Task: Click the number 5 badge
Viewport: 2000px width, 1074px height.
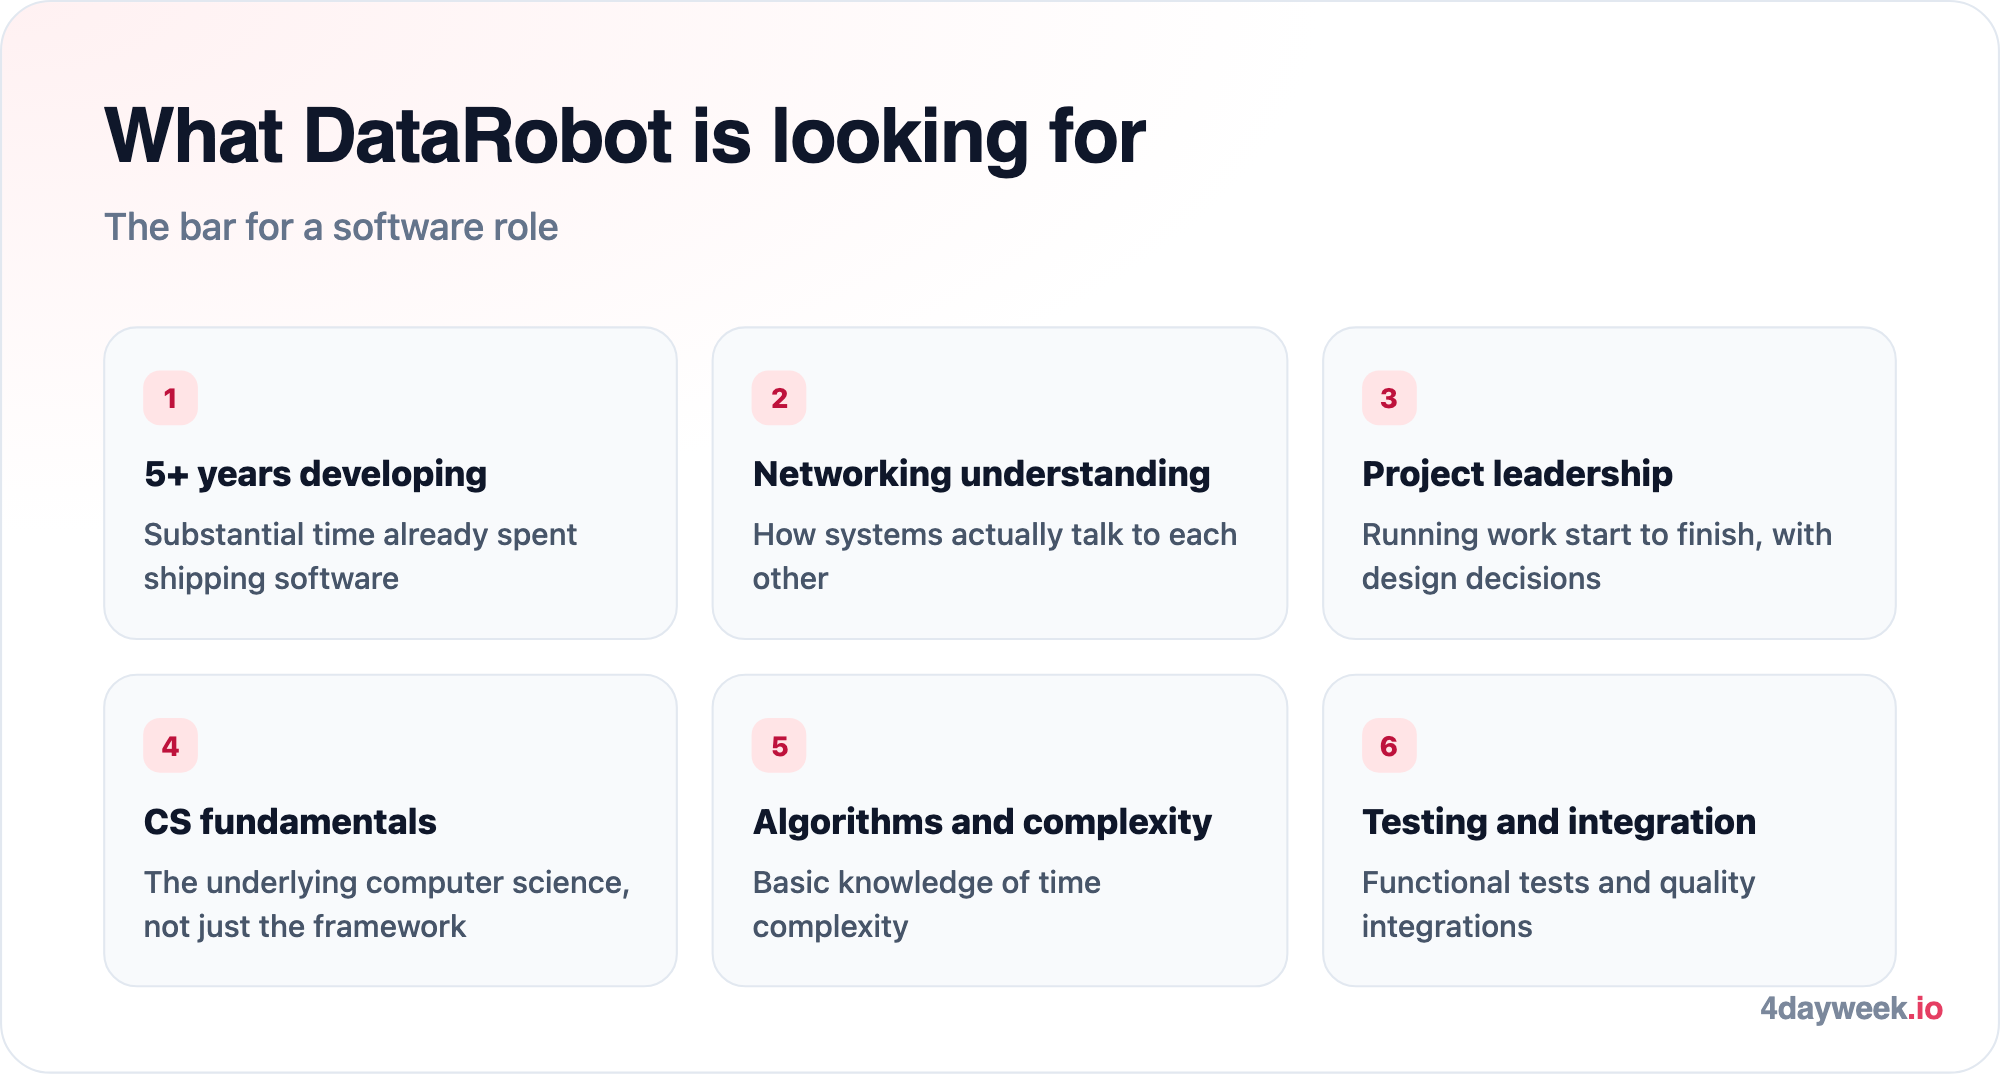Action: [779, 746]
